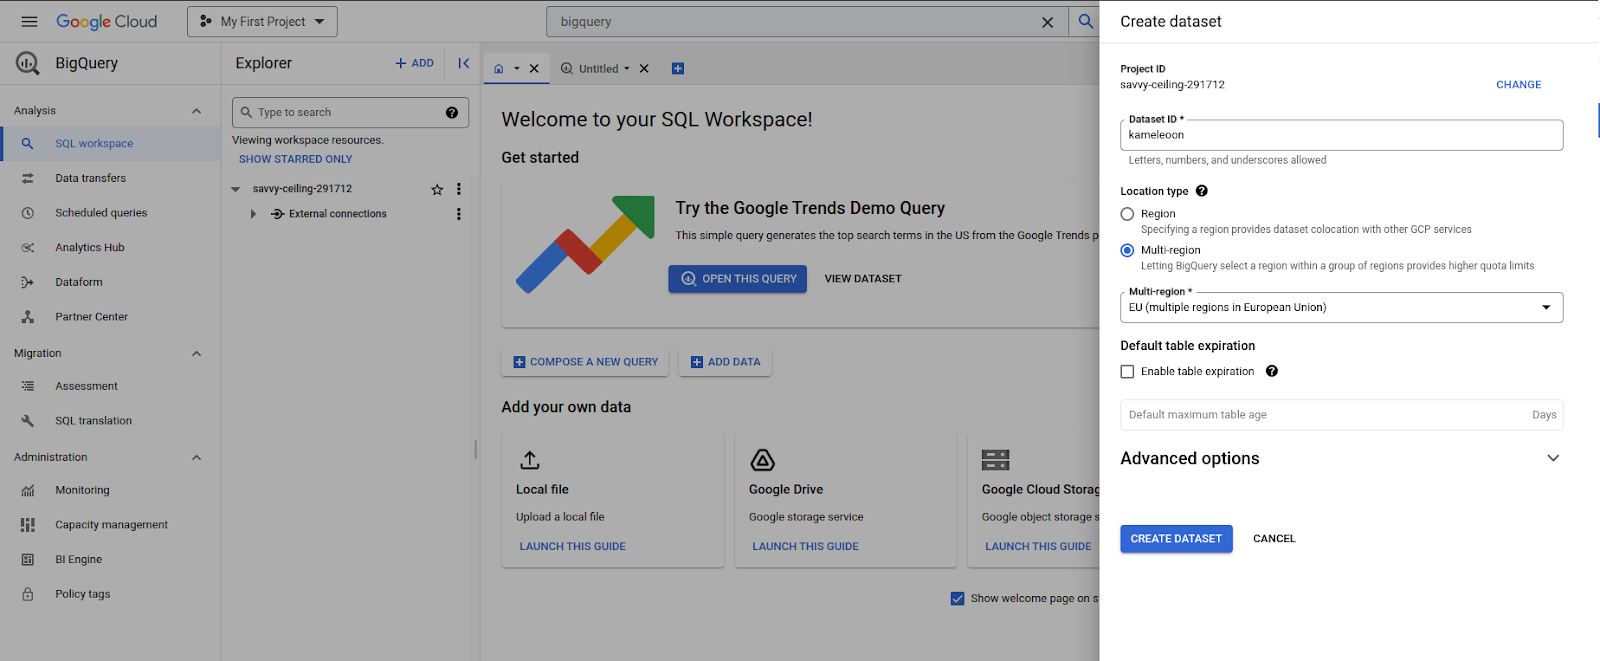Viewport: 1600px width, 661px height.
Task: Switch to the Untitled query tab
Action: (598, 69)
